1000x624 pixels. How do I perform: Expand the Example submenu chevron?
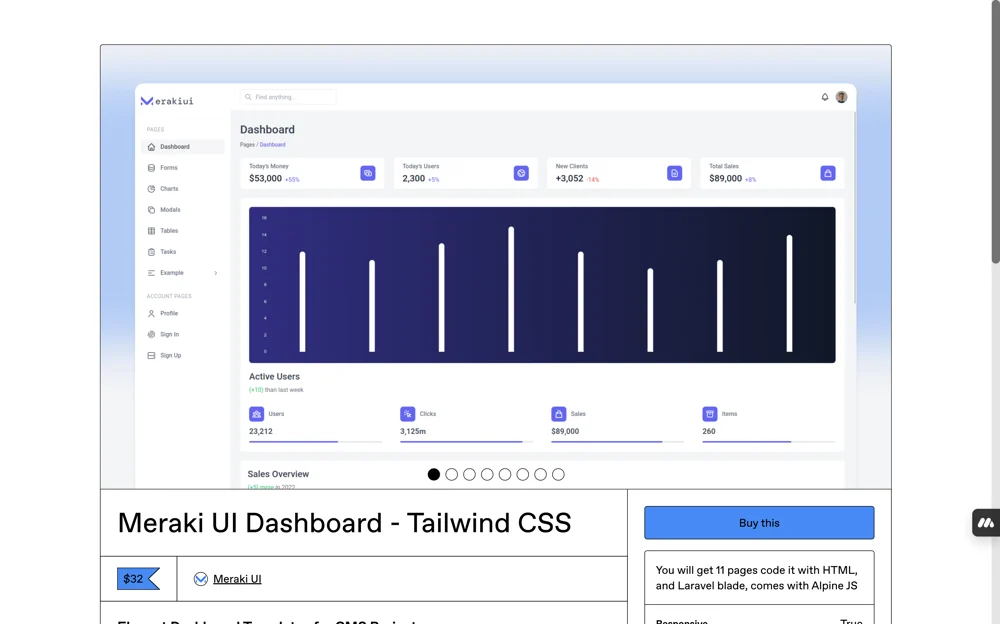[x=216, y=273]
